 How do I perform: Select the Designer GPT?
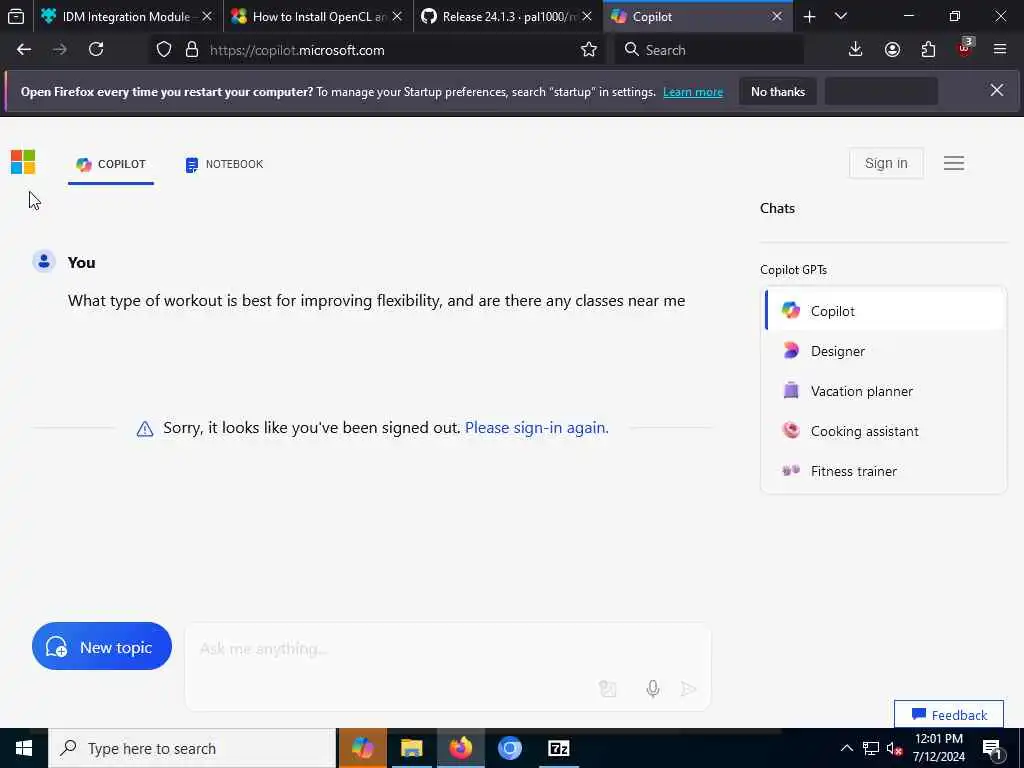click(886, 351)
